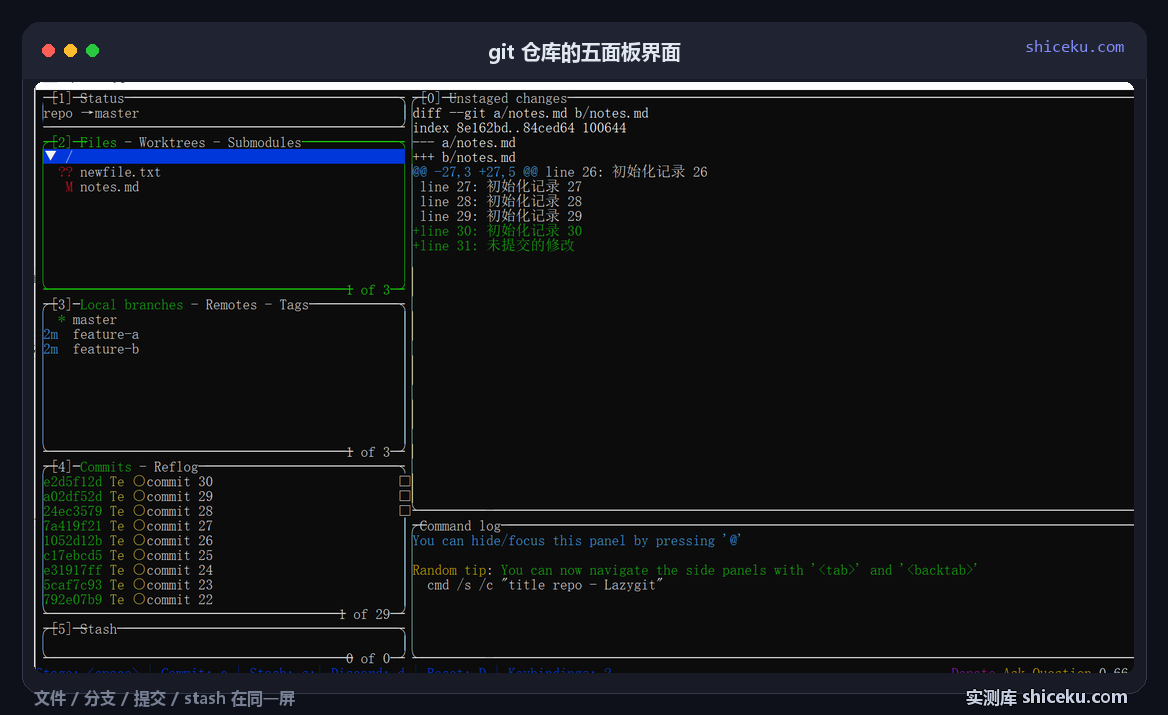Click the graph node circle of commit 29
The image size is (1168, 715).
coord(139,496)
